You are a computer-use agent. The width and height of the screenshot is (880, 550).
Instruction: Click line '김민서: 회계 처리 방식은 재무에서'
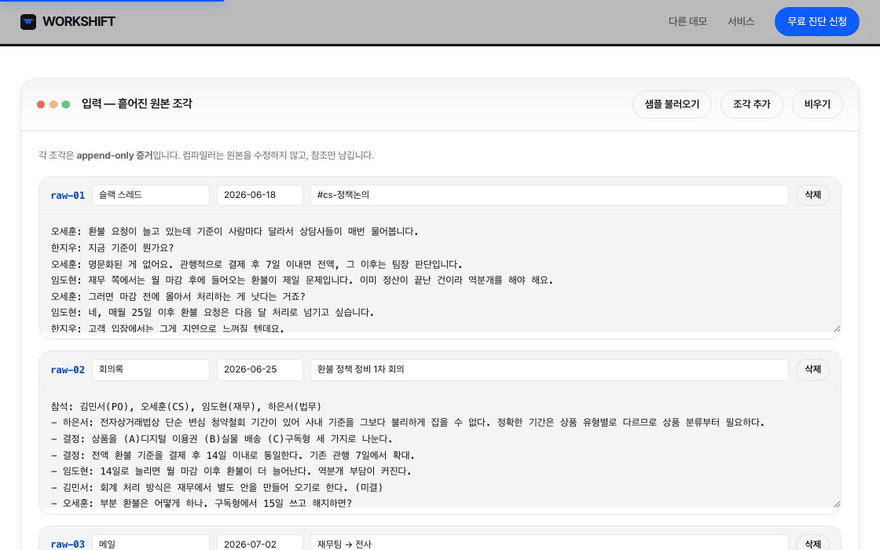[x=217, y=487]
